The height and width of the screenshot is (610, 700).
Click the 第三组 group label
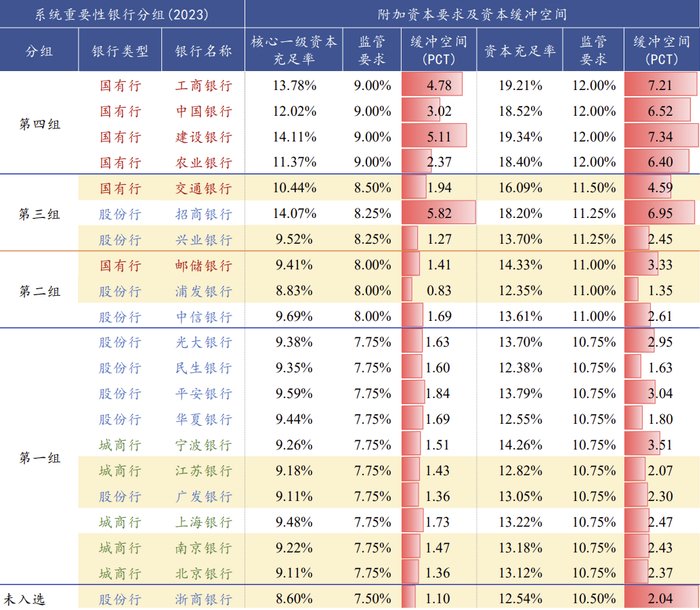tap(39, 214)
